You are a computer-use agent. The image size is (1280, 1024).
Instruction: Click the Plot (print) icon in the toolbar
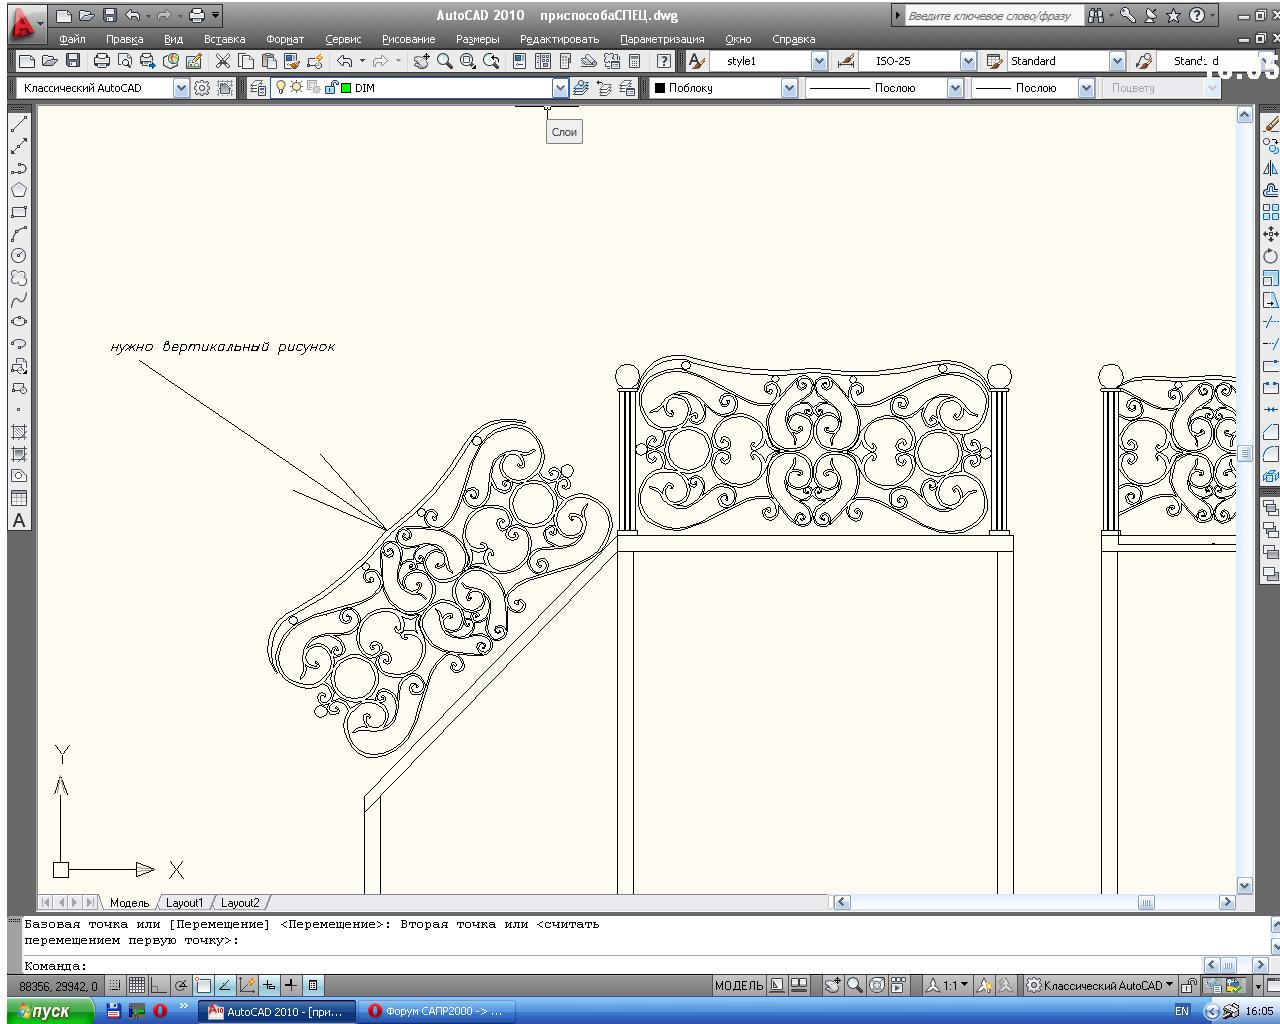[x=102, y=61]
